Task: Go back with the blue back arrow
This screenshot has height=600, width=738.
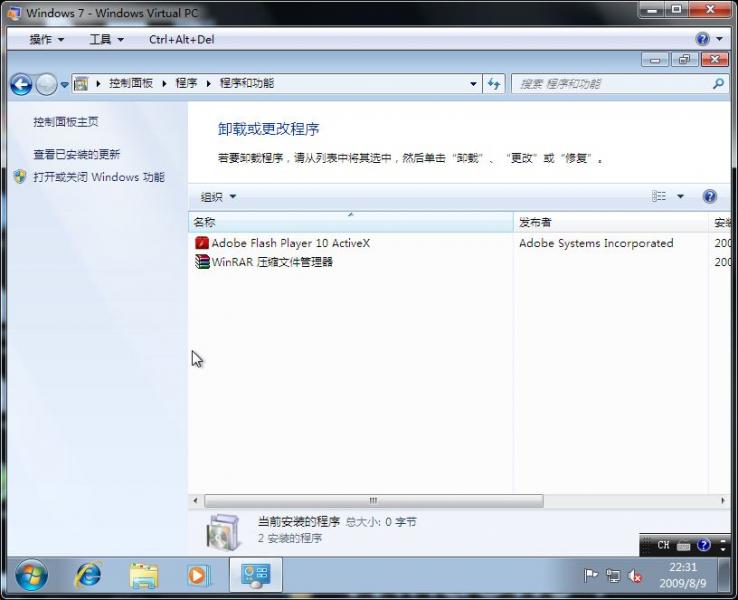Action: coord(21,85)
